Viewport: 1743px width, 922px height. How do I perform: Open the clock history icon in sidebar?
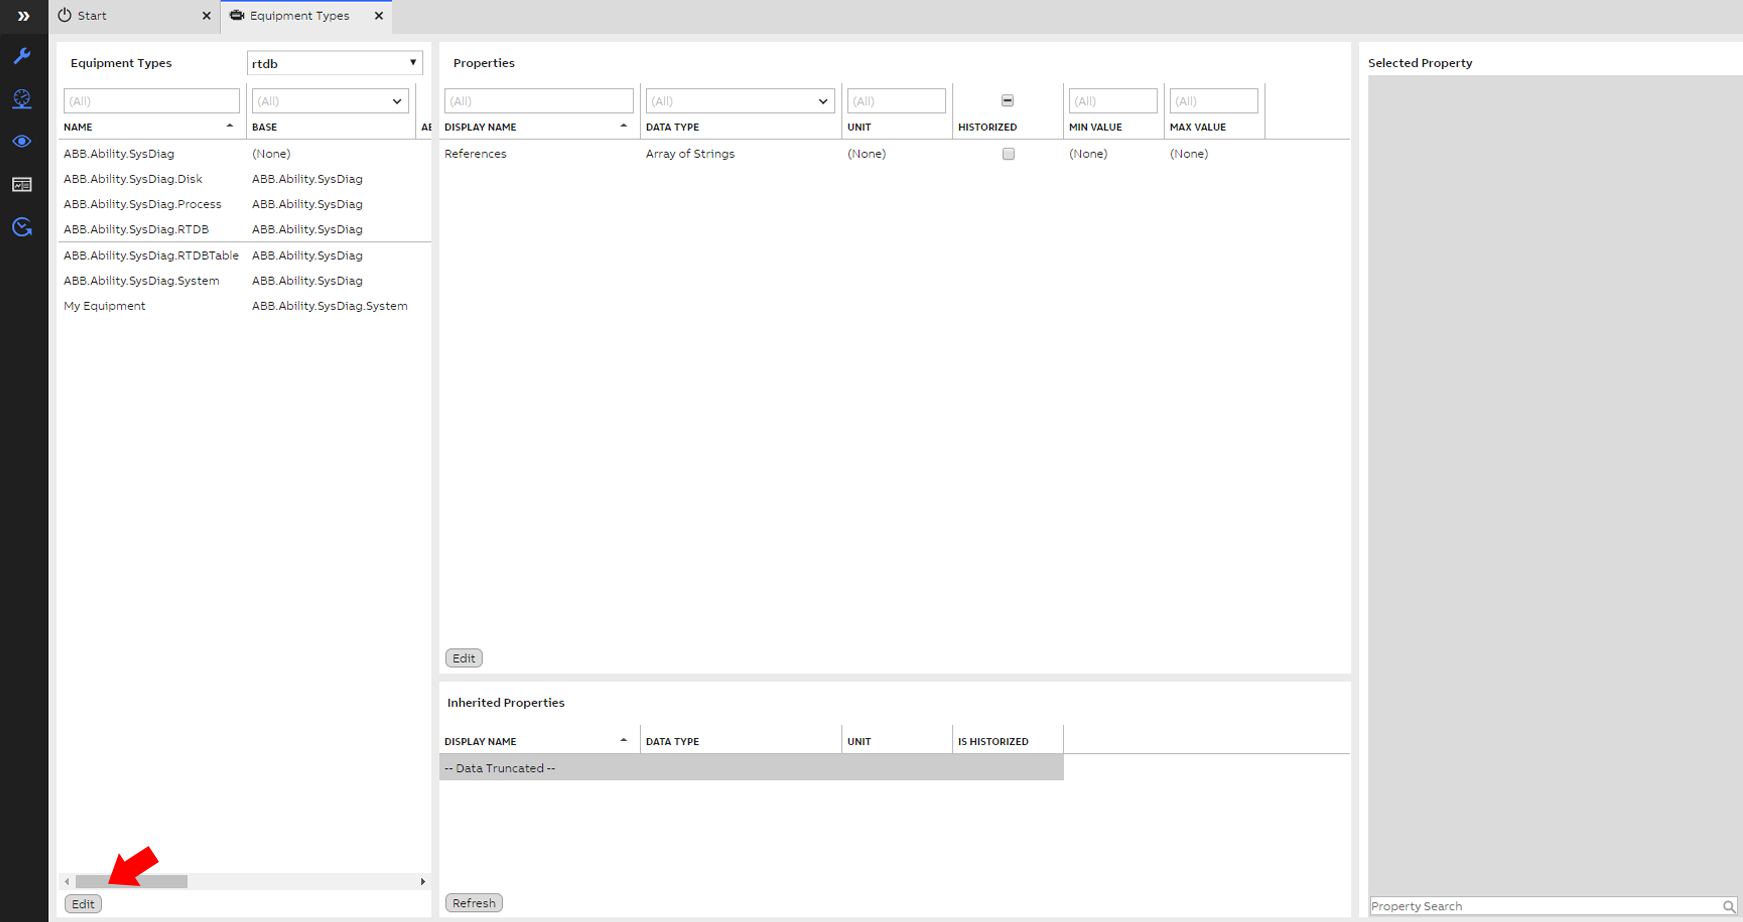pyautogui.click(x=22, y=228)
